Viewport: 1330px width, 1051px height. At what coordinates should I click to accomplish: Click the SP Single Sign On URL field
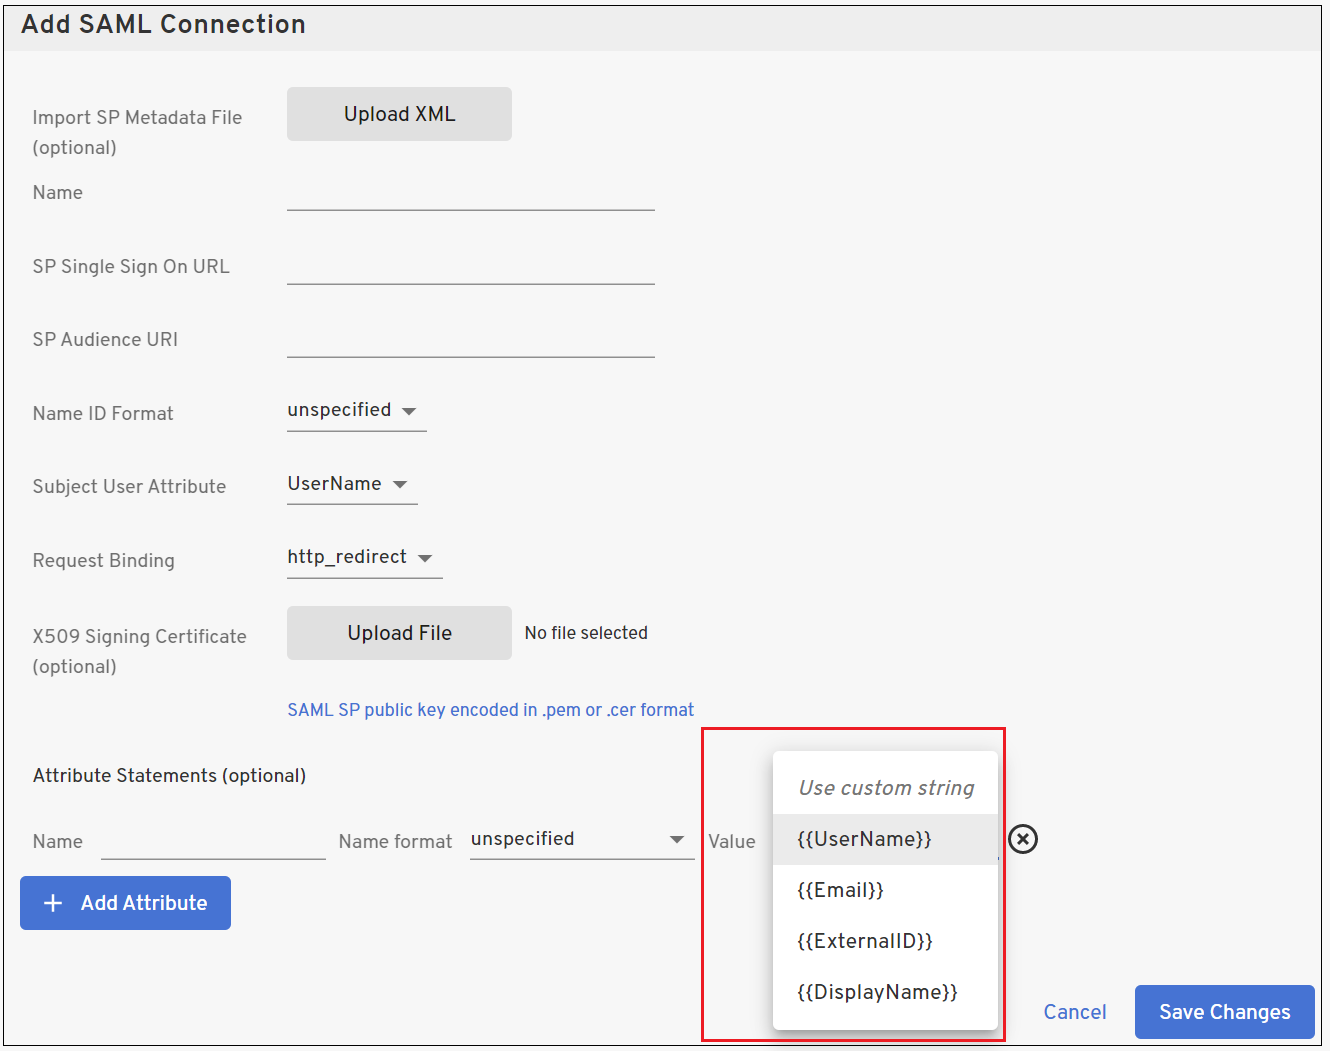click(470, 268)
